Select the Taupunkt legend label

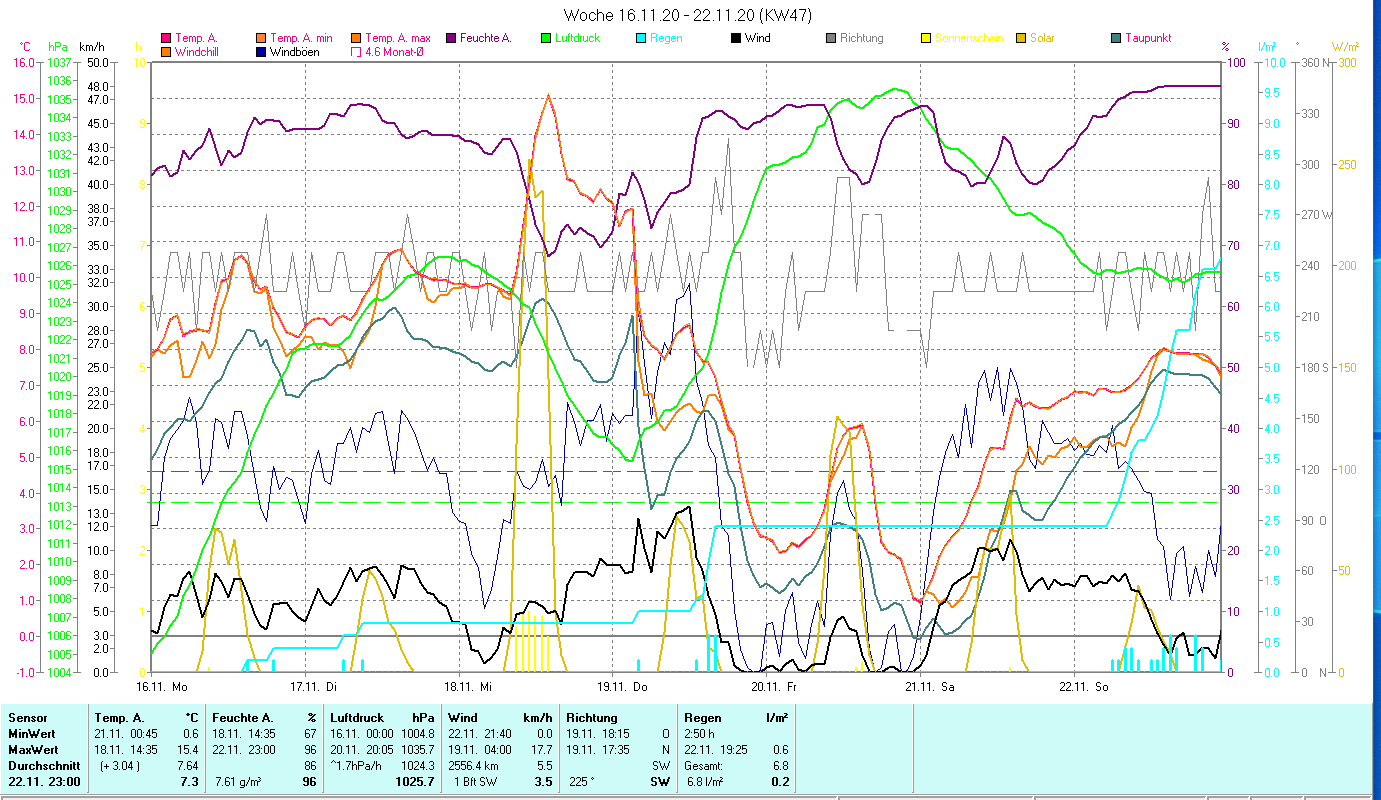[x=1148, y=38]
